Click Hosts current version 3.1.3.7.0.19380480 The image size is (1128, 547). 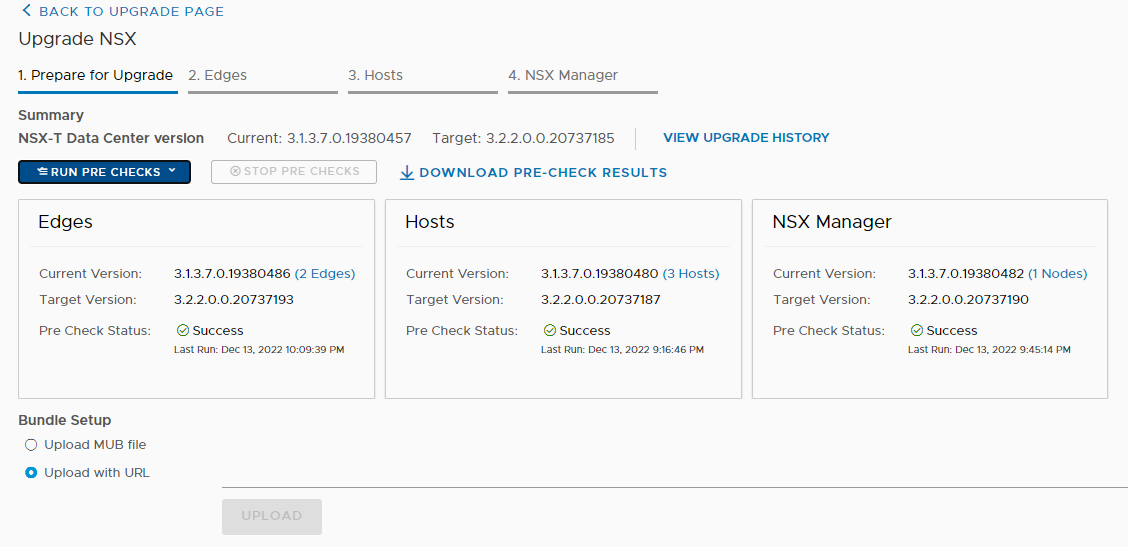(x=600, y=274)
